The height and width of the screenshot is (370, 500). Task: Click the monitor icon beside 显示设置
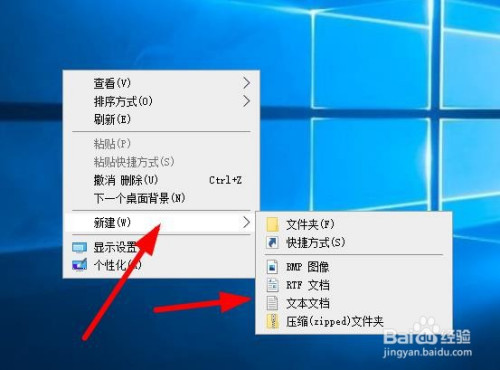[80, 248]
